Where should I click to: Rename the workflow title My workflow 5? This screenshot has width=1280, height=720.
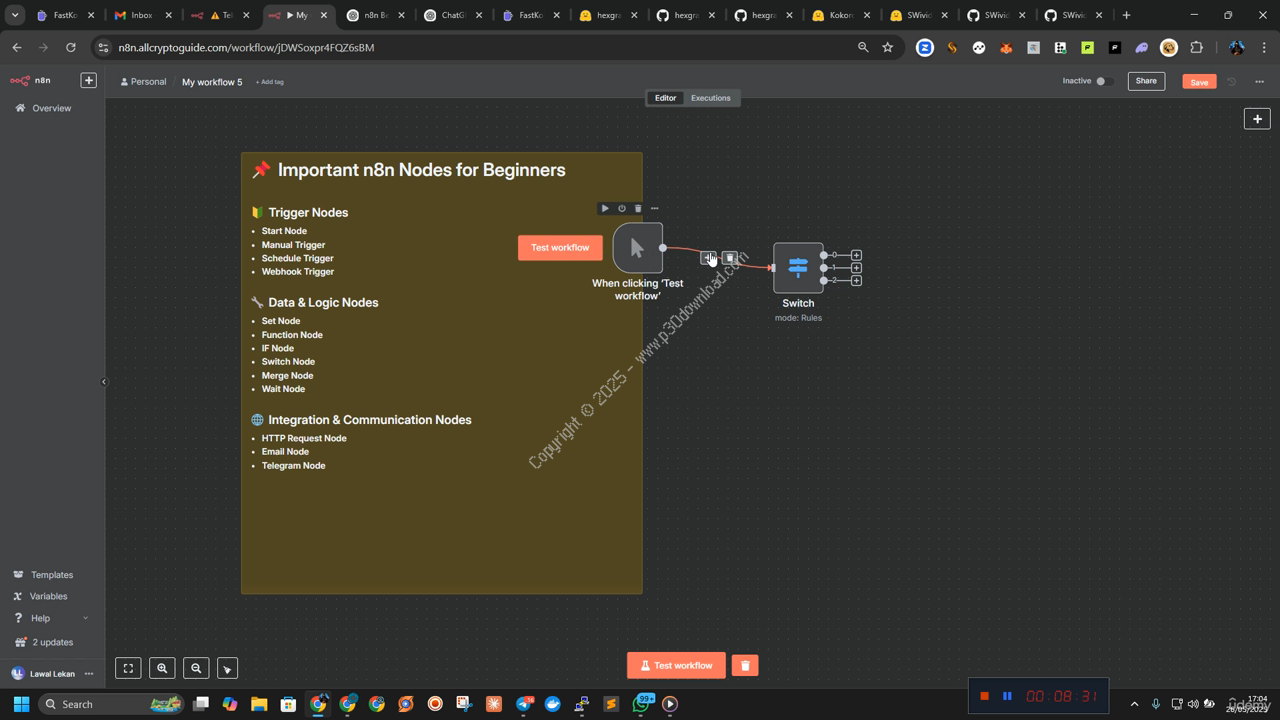click(x=212, y=82)
